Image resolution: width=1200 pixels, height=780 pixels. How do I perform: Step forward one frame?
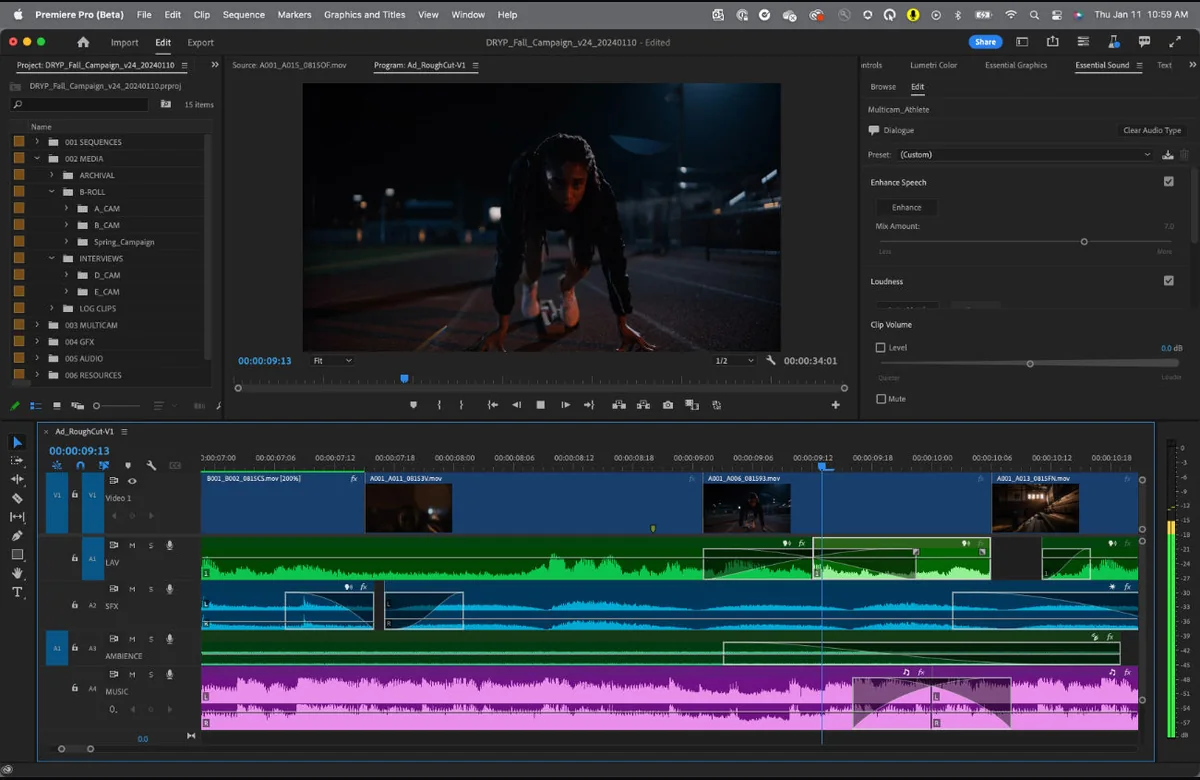tap(565, 405)
